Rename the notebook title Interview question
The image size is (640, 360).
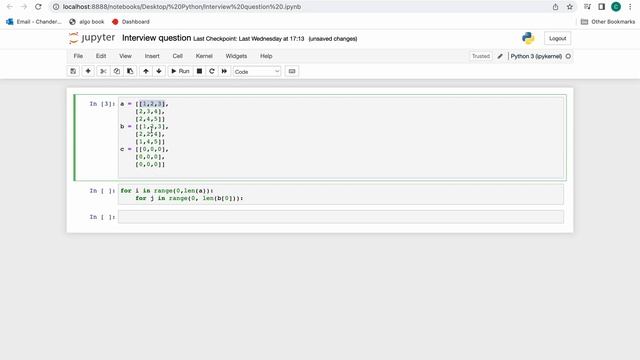pyautogui.click(x=156, y=38)
